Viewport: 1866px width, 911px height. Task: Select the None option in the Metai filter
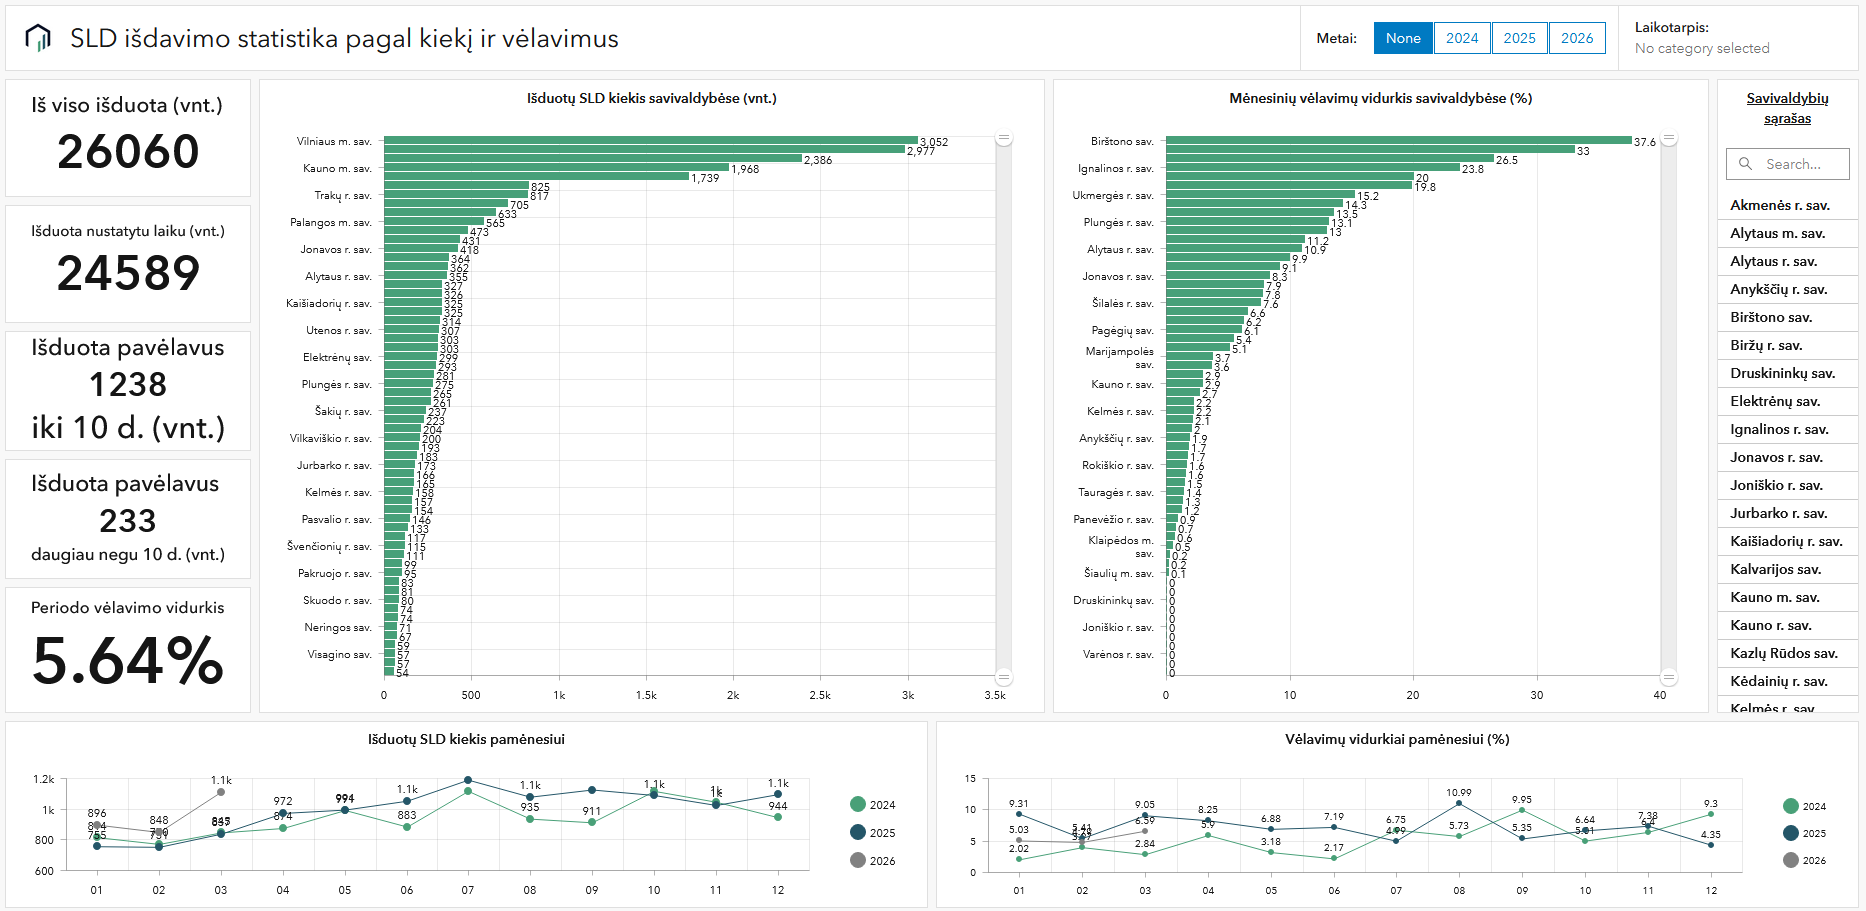[1403, 38]
